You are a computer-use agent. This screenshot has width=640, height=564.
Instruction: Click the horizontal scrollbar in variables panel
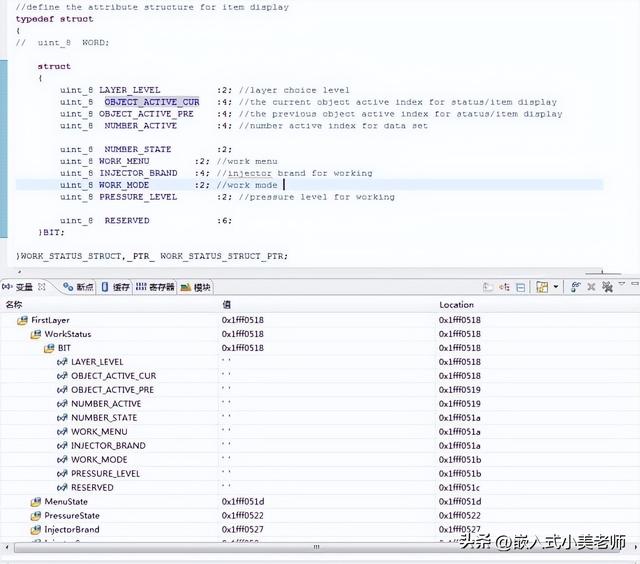200,548
